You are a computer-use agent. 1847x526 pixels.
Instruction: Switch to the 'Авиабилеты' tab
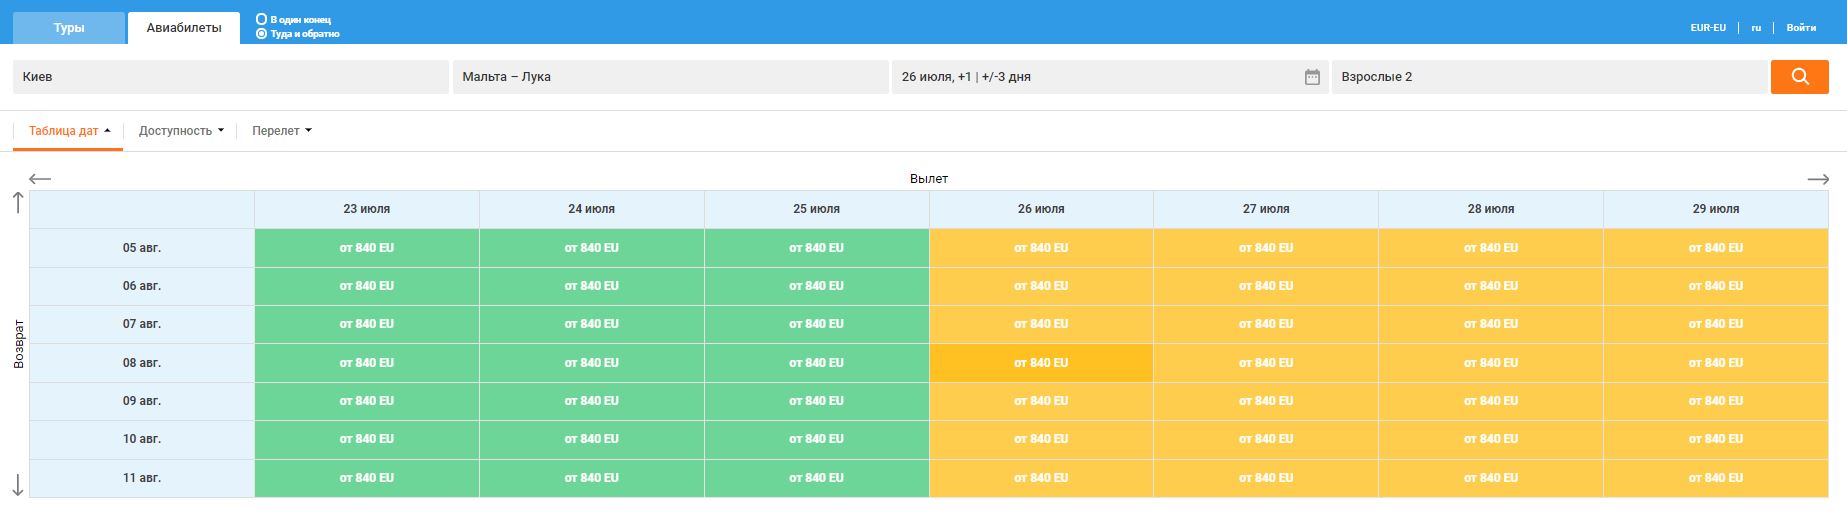click(x=184, y=28)
